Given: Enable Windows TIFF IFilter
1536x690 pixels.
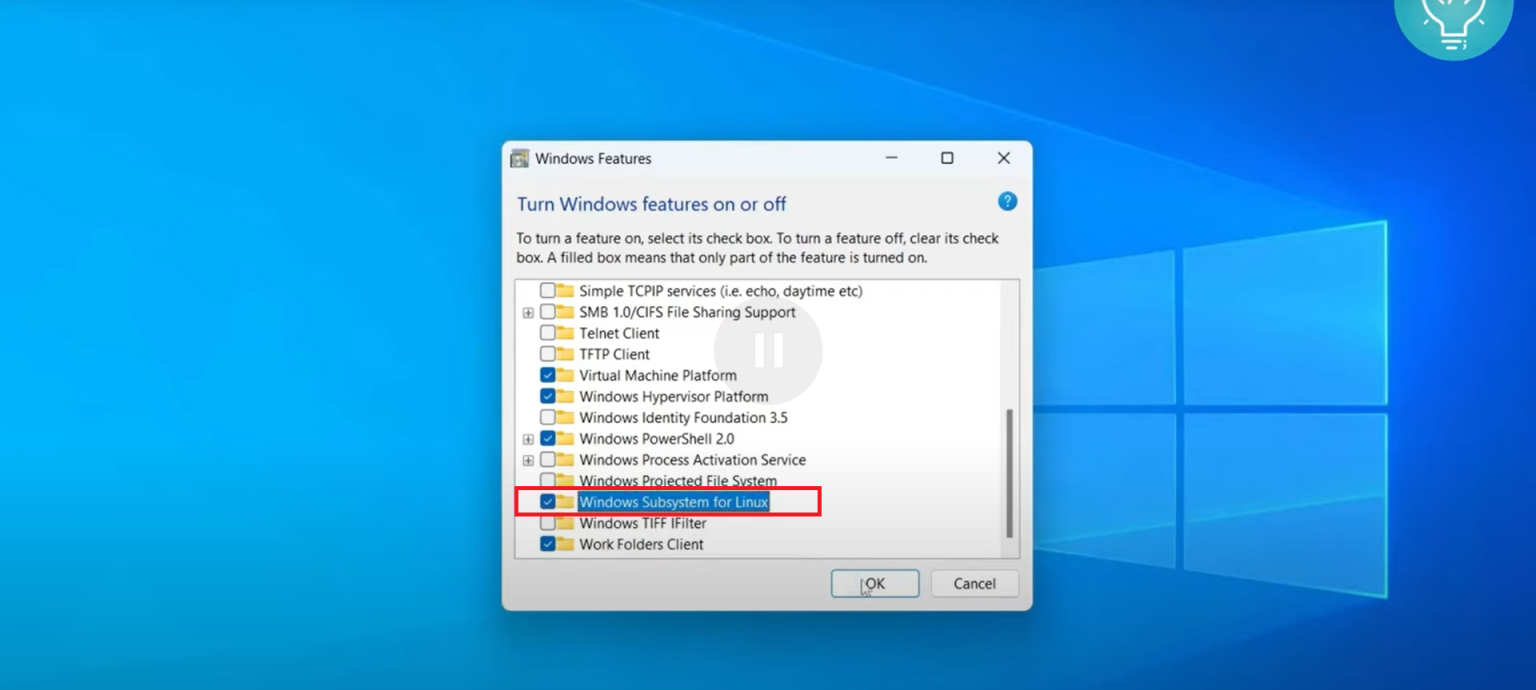Looking at the screenshot, I should pyautogui.click(x=548, y=523).
